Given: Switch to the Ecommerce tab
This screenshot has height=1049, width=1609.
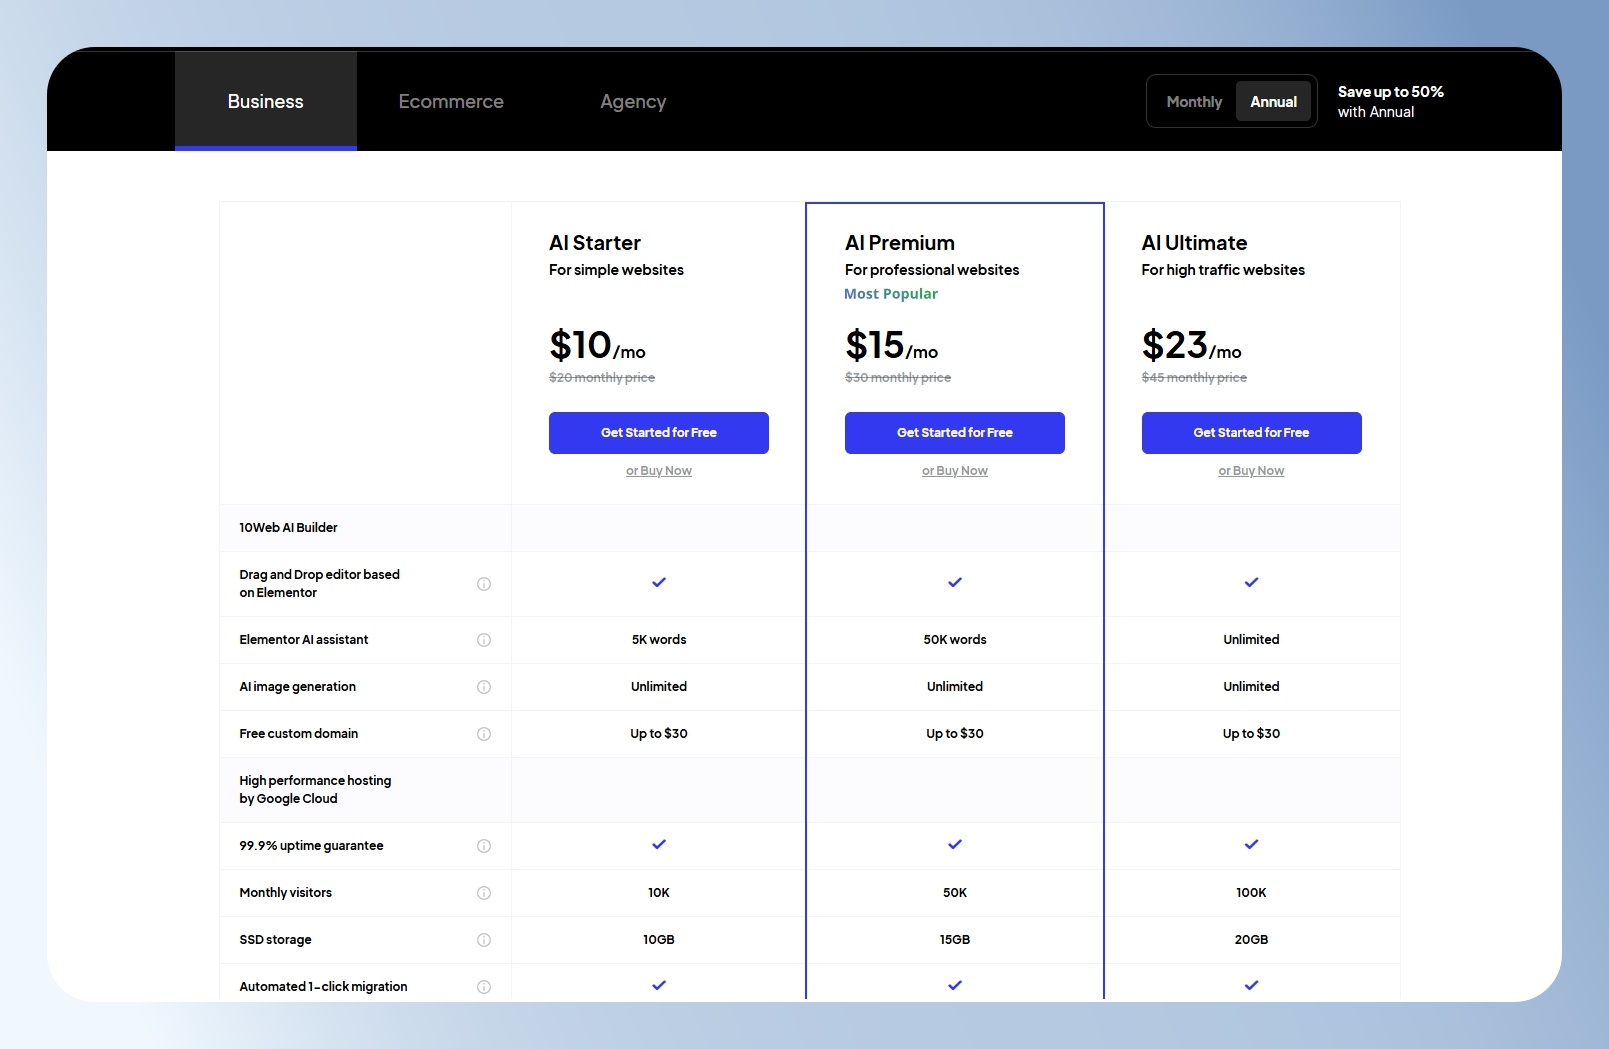Looking at the screenshot, I should pos(451,101).
